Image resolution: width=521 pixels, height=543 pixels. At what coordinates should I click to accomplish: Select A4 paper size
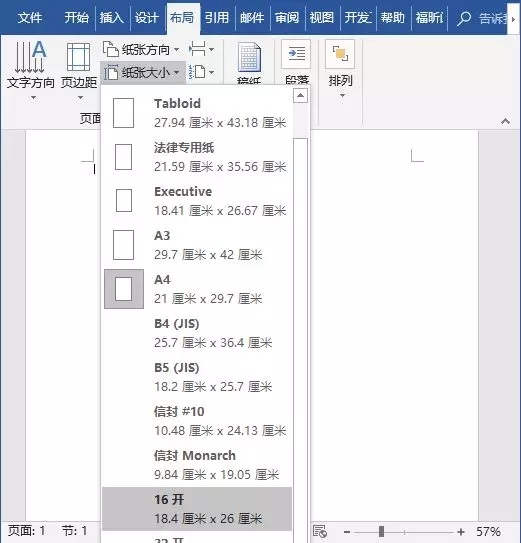(197, 289)
